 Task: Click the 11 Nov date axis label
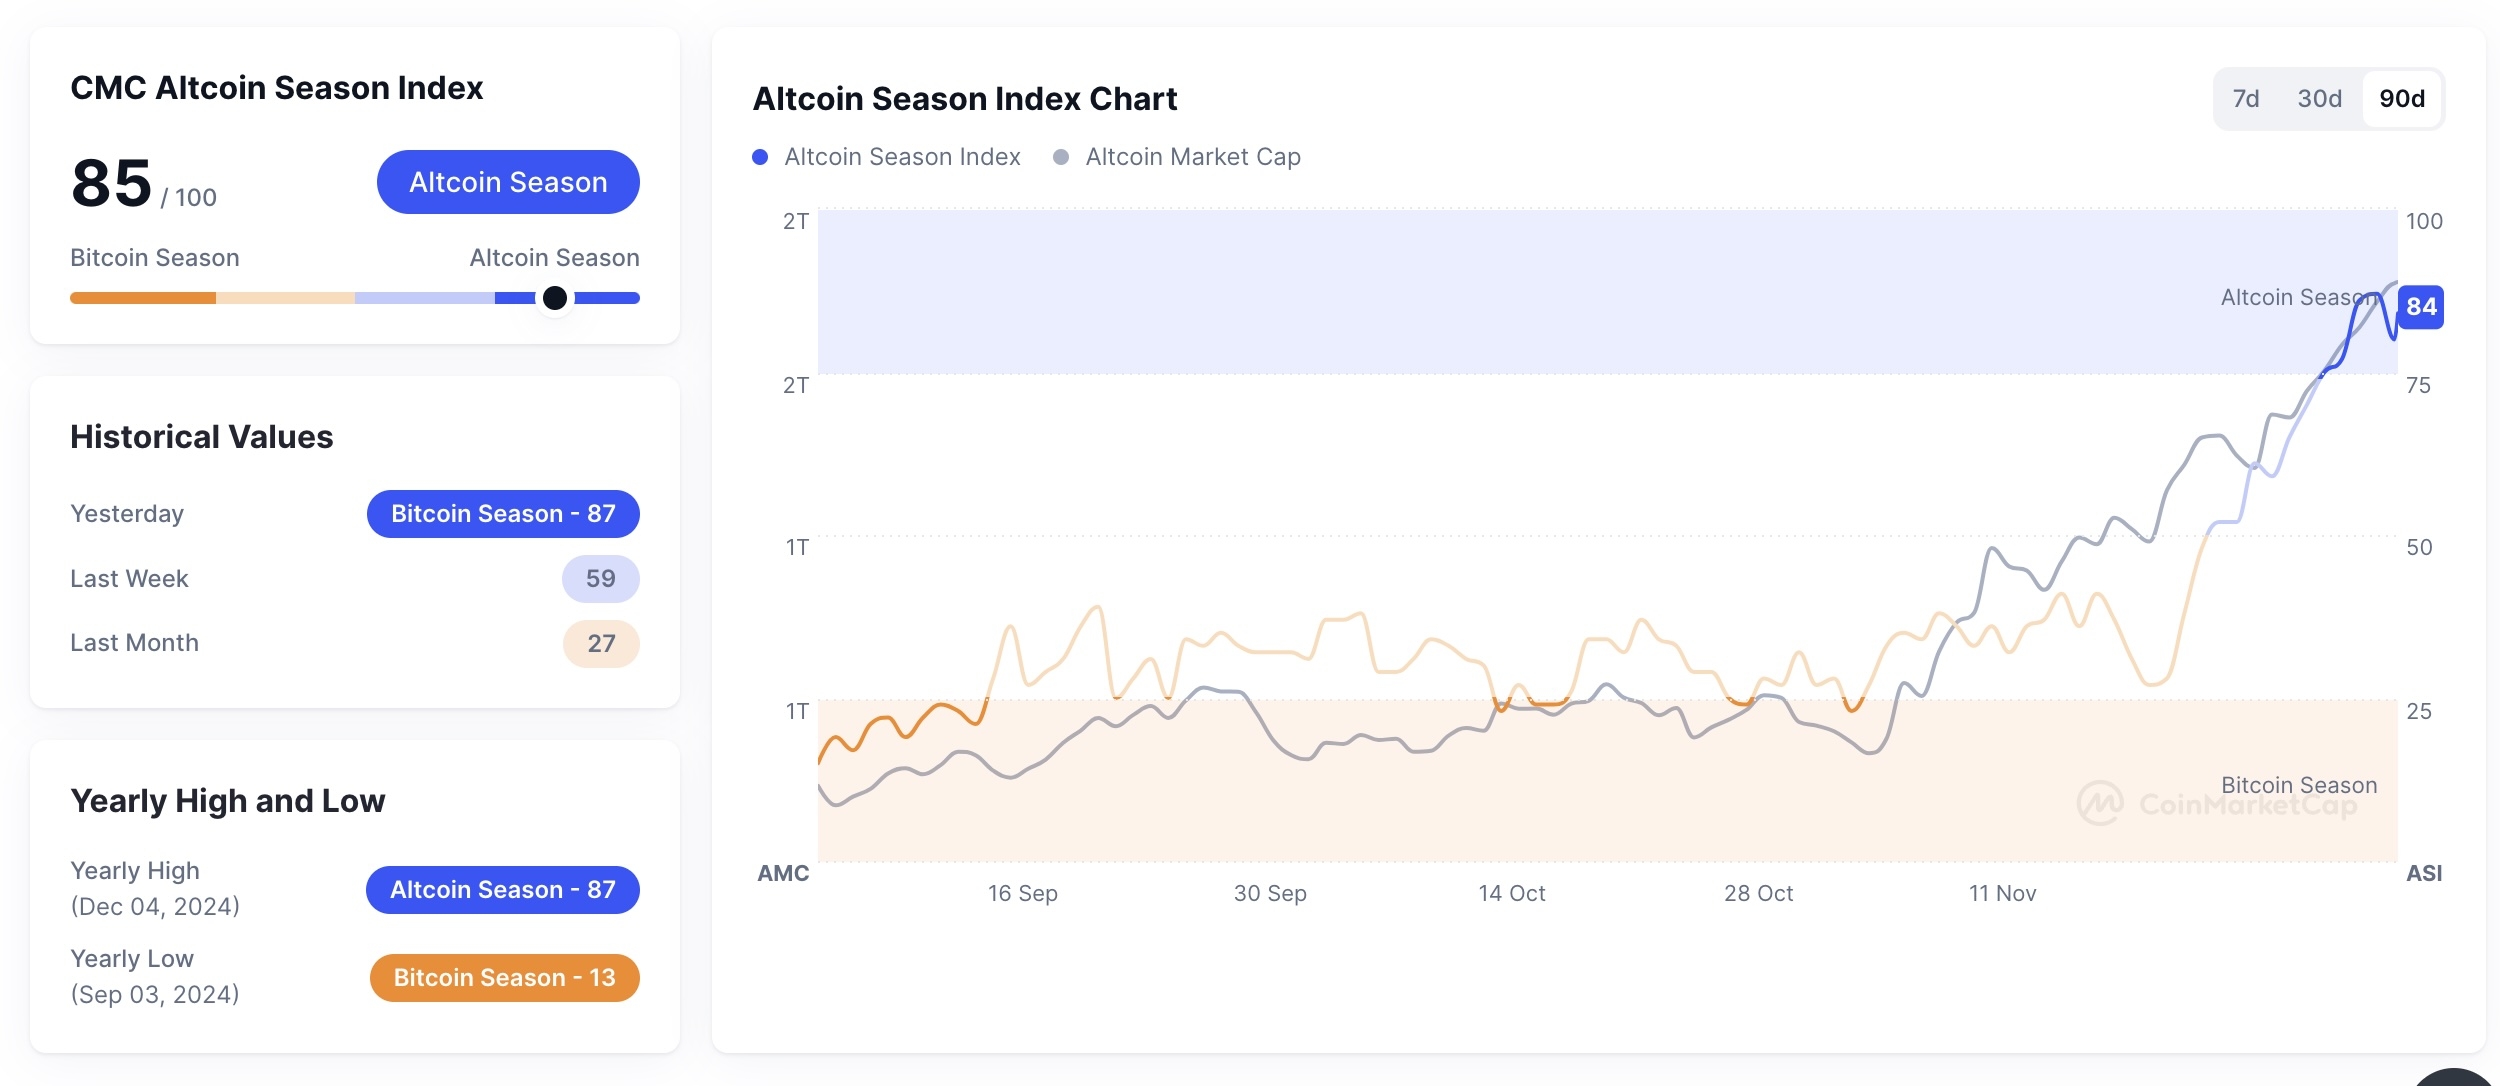(2002, 893)
